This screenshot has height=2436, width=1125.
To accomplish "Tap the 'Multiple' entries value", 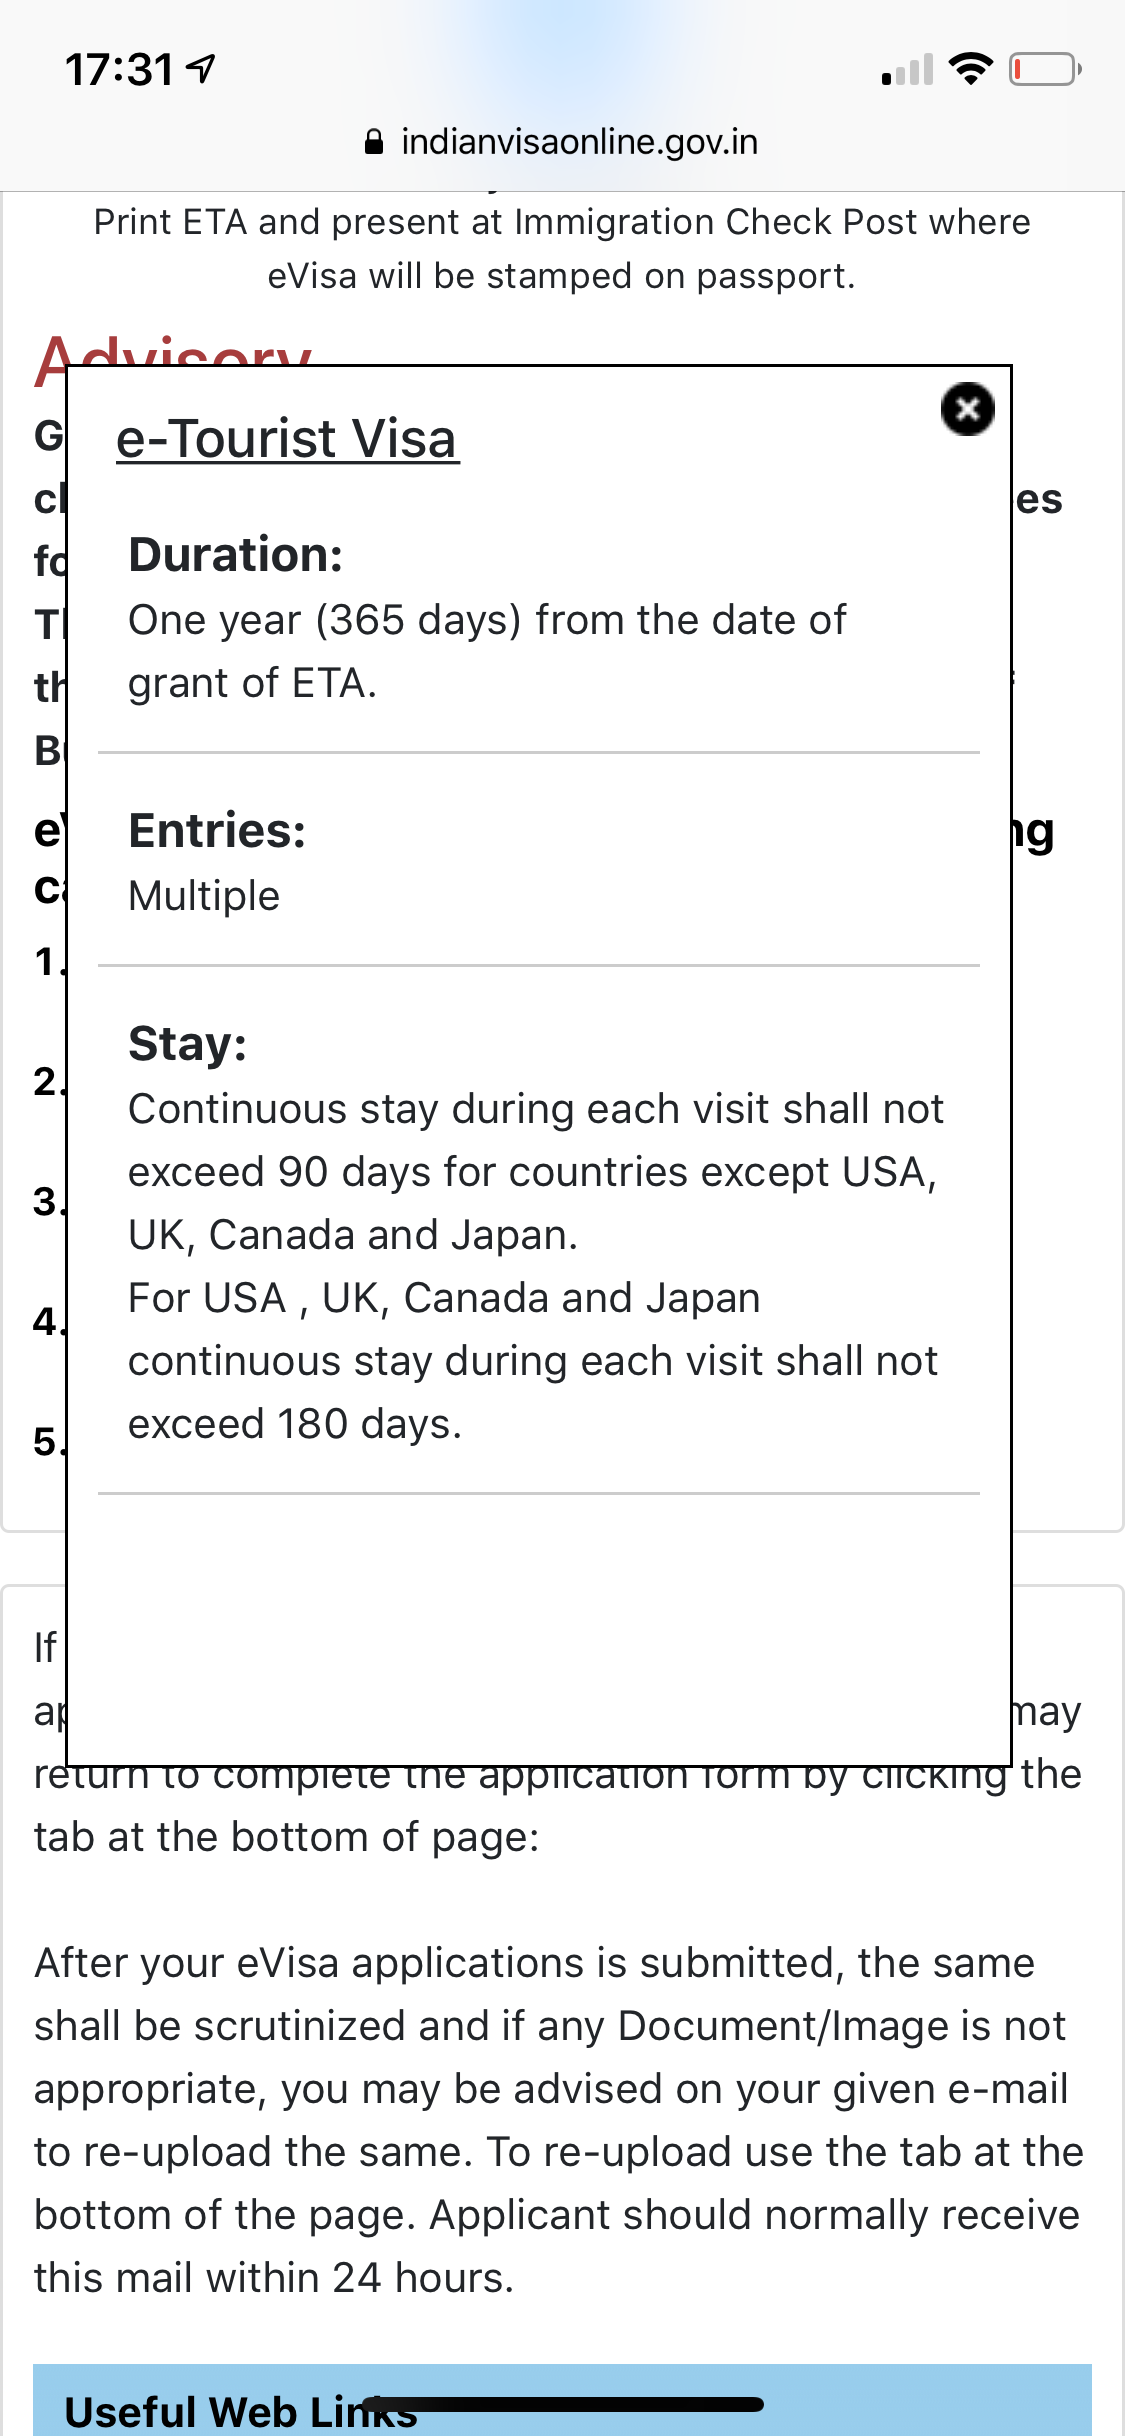I will point(204,896).
